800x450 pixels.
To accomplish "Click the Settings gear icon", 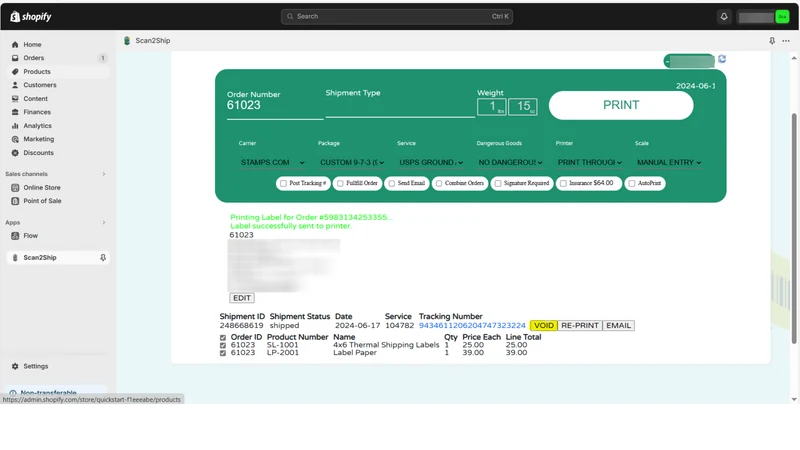I will click(15, 366).
